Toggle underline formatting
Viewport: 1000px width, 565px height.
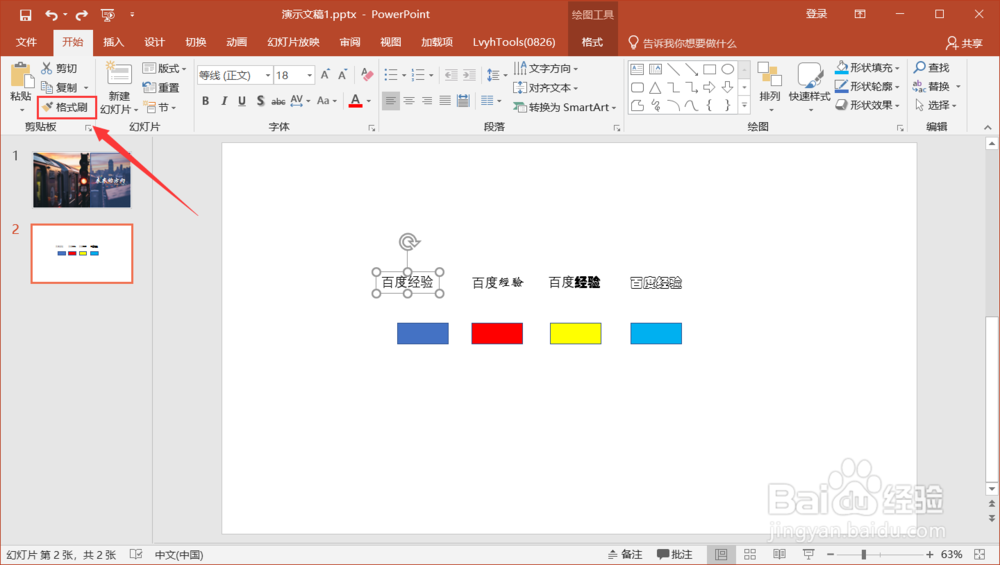click(242, 101)
